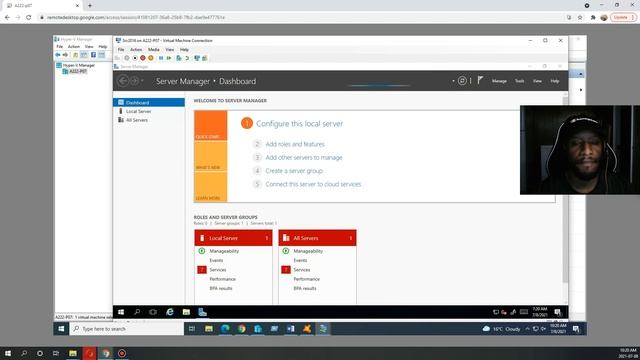Open Chrome three-dot menu
This screenshot has width=640, height=360.
633,18
